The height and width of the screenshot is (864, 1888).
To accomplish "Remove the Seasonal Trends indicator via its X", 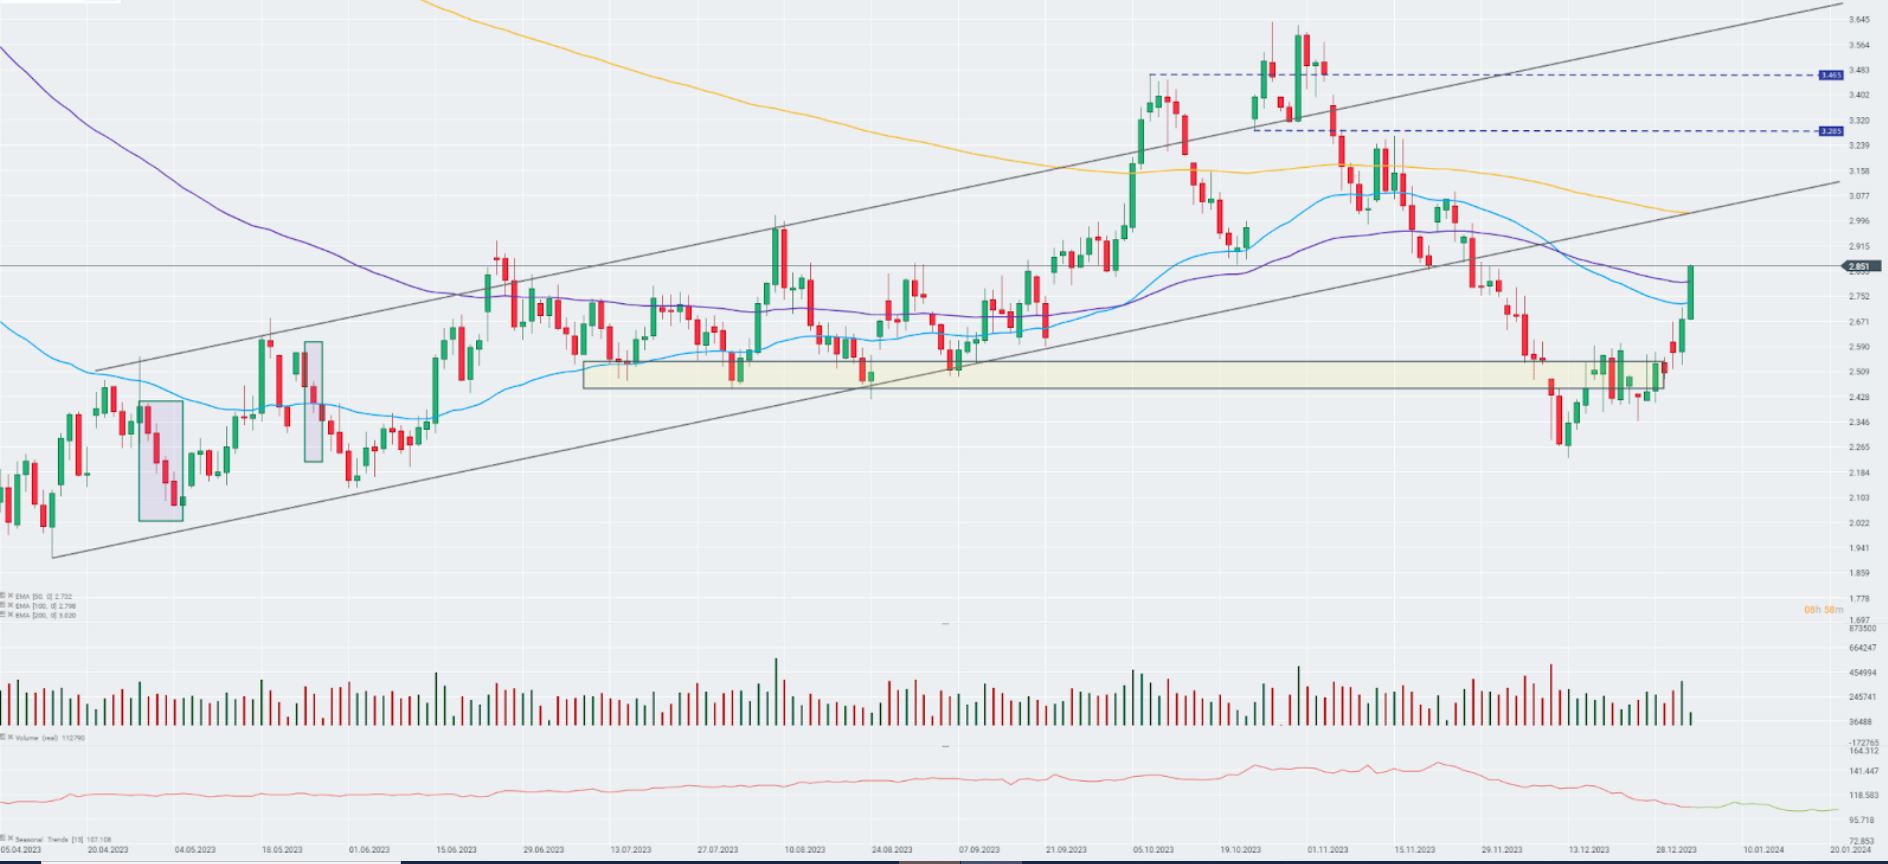I will [10, 840].
